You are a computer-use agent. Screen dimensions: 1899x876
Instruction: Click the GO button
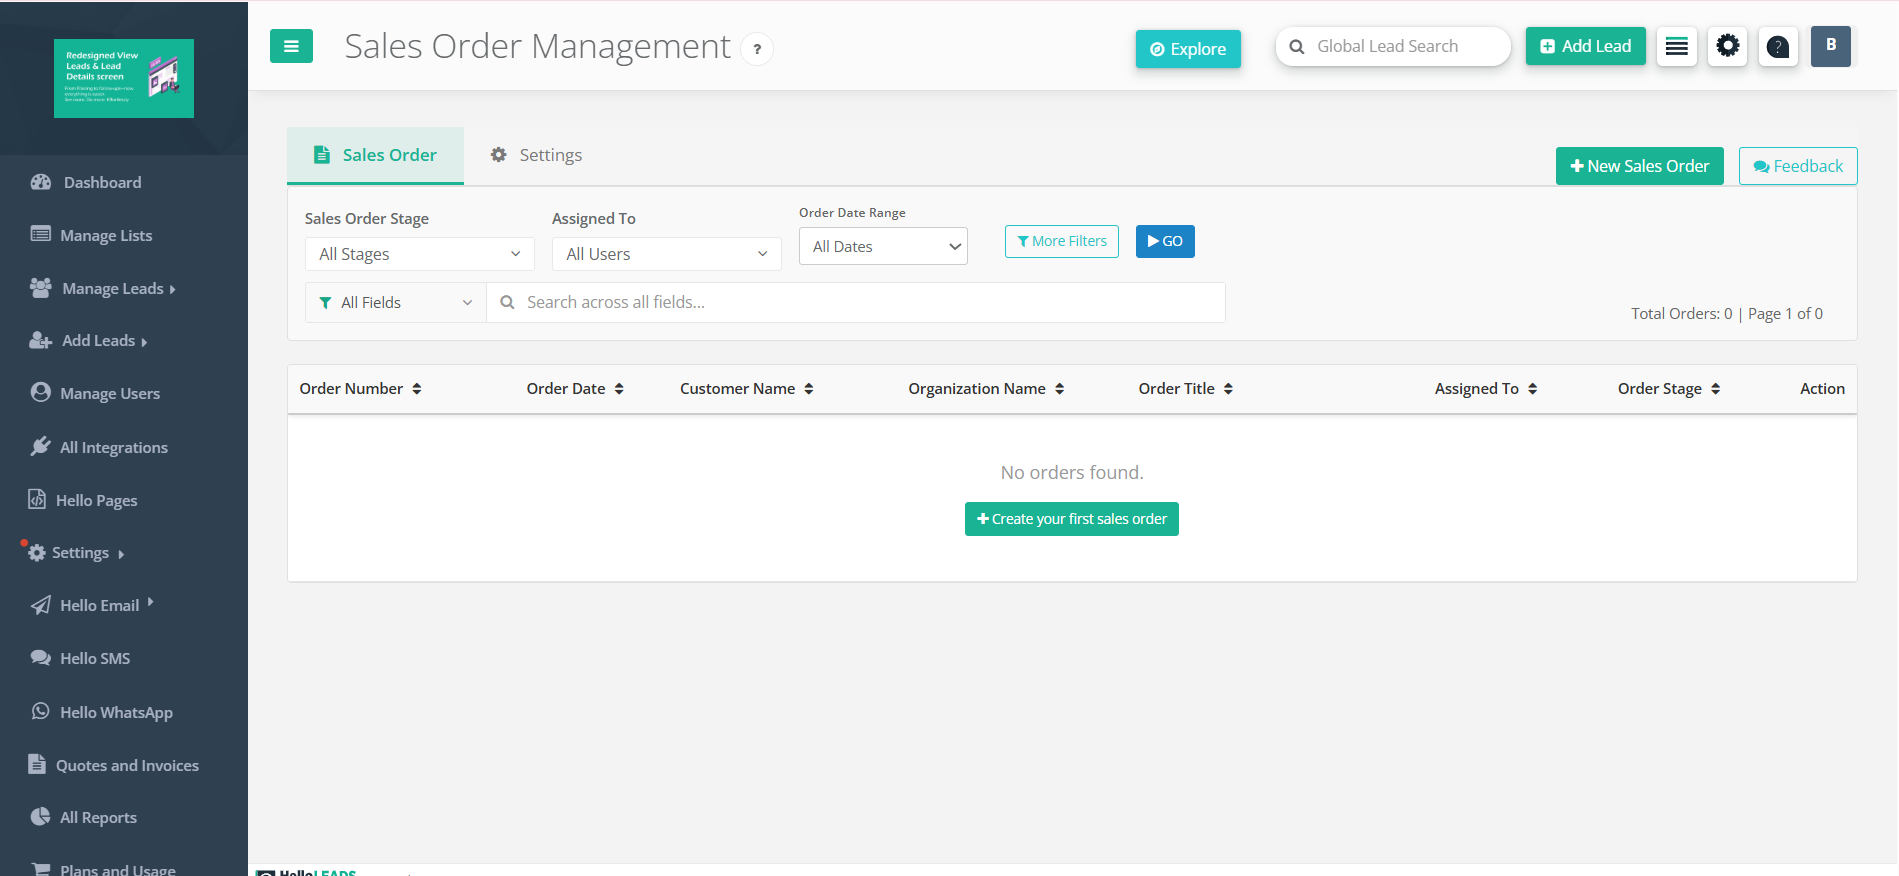1165,241
